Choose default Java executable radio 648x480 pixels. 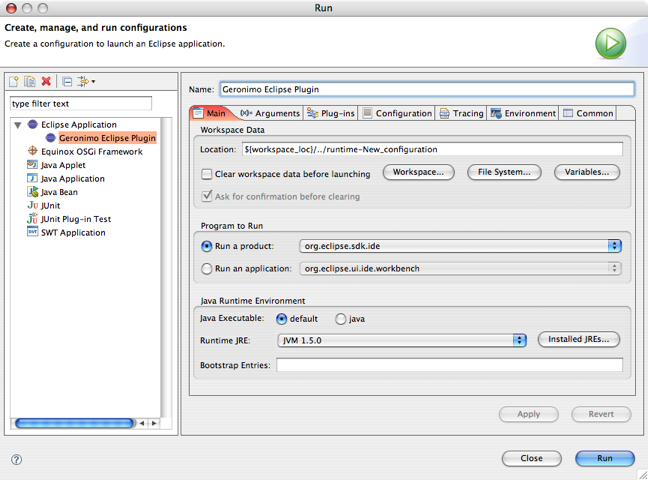[281, 319]
